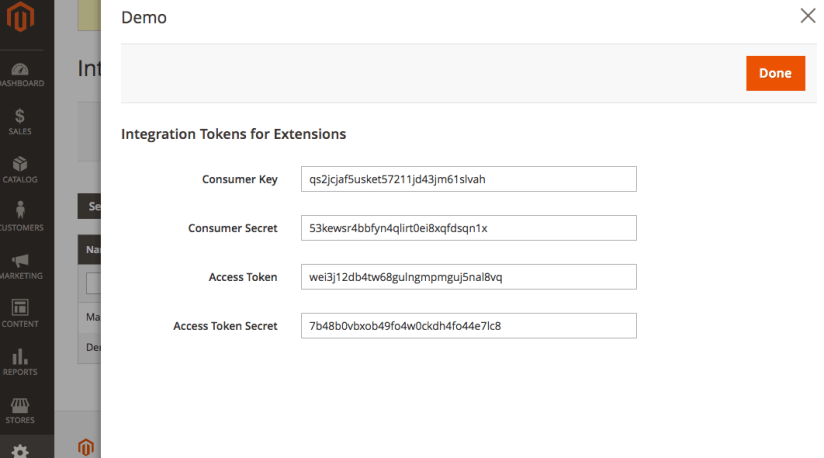Click the Integration Tokens for Extensions heading
824x458 pixels.
pos(233,133)
